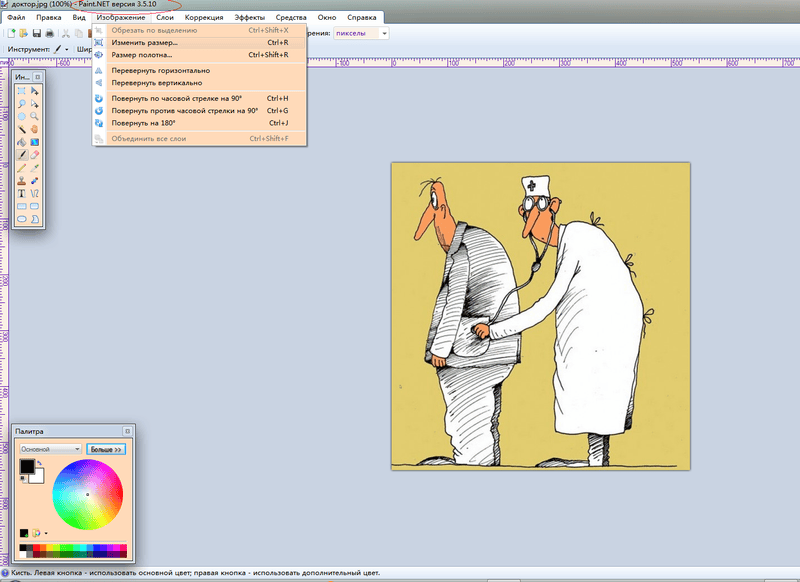Choose the Gradient tool

pos(35,142)
